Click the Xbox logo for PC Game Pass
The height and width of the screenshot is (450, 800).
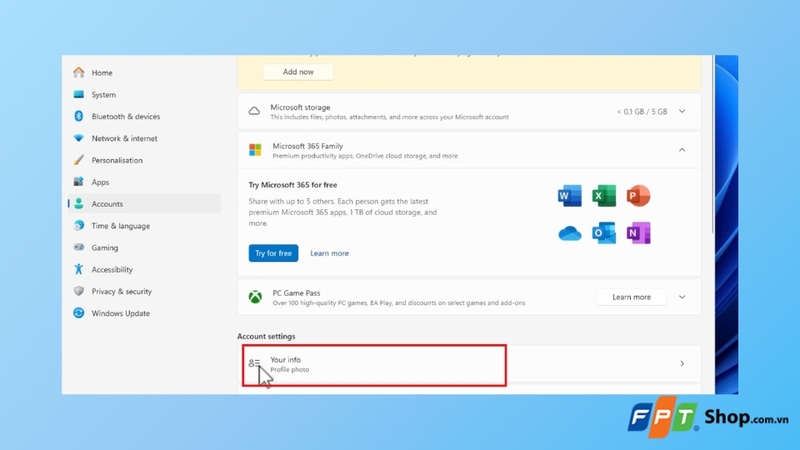point(255,297)
